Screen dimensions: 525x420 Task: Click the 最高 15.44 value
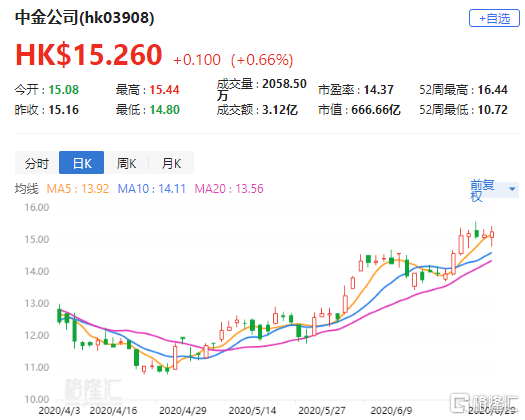164,89
